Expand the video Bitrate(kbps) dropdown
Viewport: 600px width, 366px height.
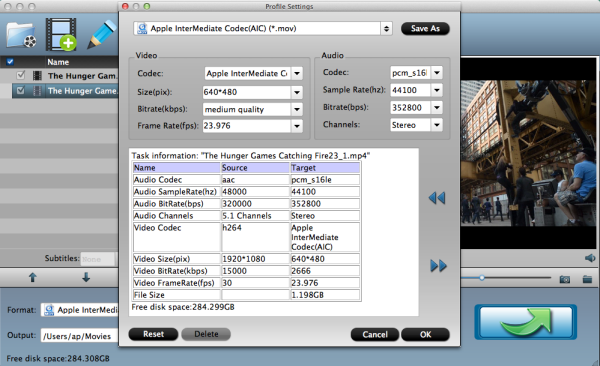tap(297, 109)
